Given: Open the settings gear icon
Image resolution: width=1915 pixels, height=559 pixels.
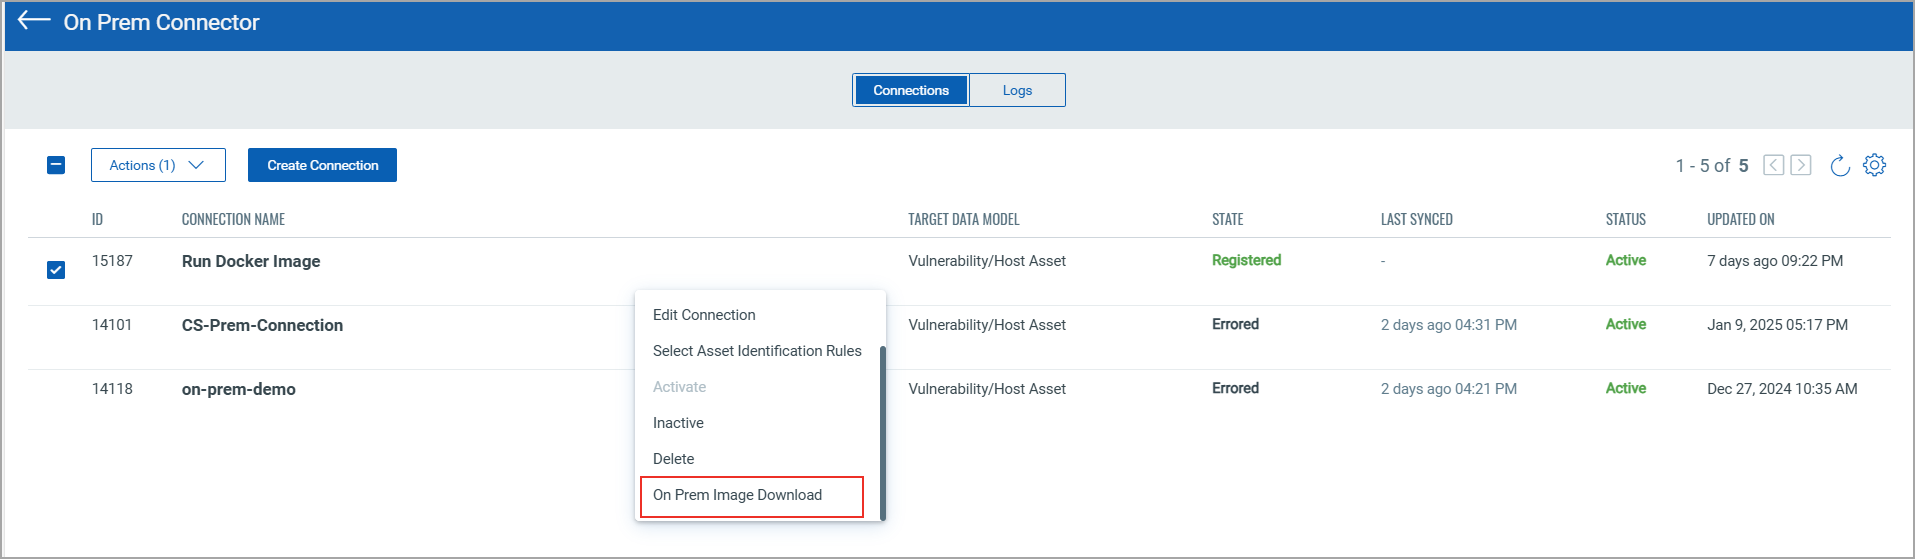Looking at the screenshot, I should point(1874,165).
